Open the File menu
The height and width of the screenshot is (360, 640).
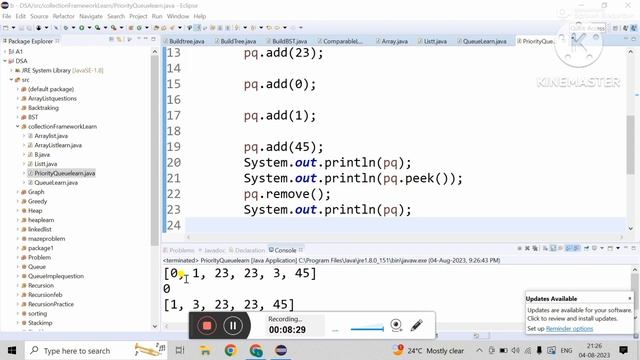(x=7, y=16)
